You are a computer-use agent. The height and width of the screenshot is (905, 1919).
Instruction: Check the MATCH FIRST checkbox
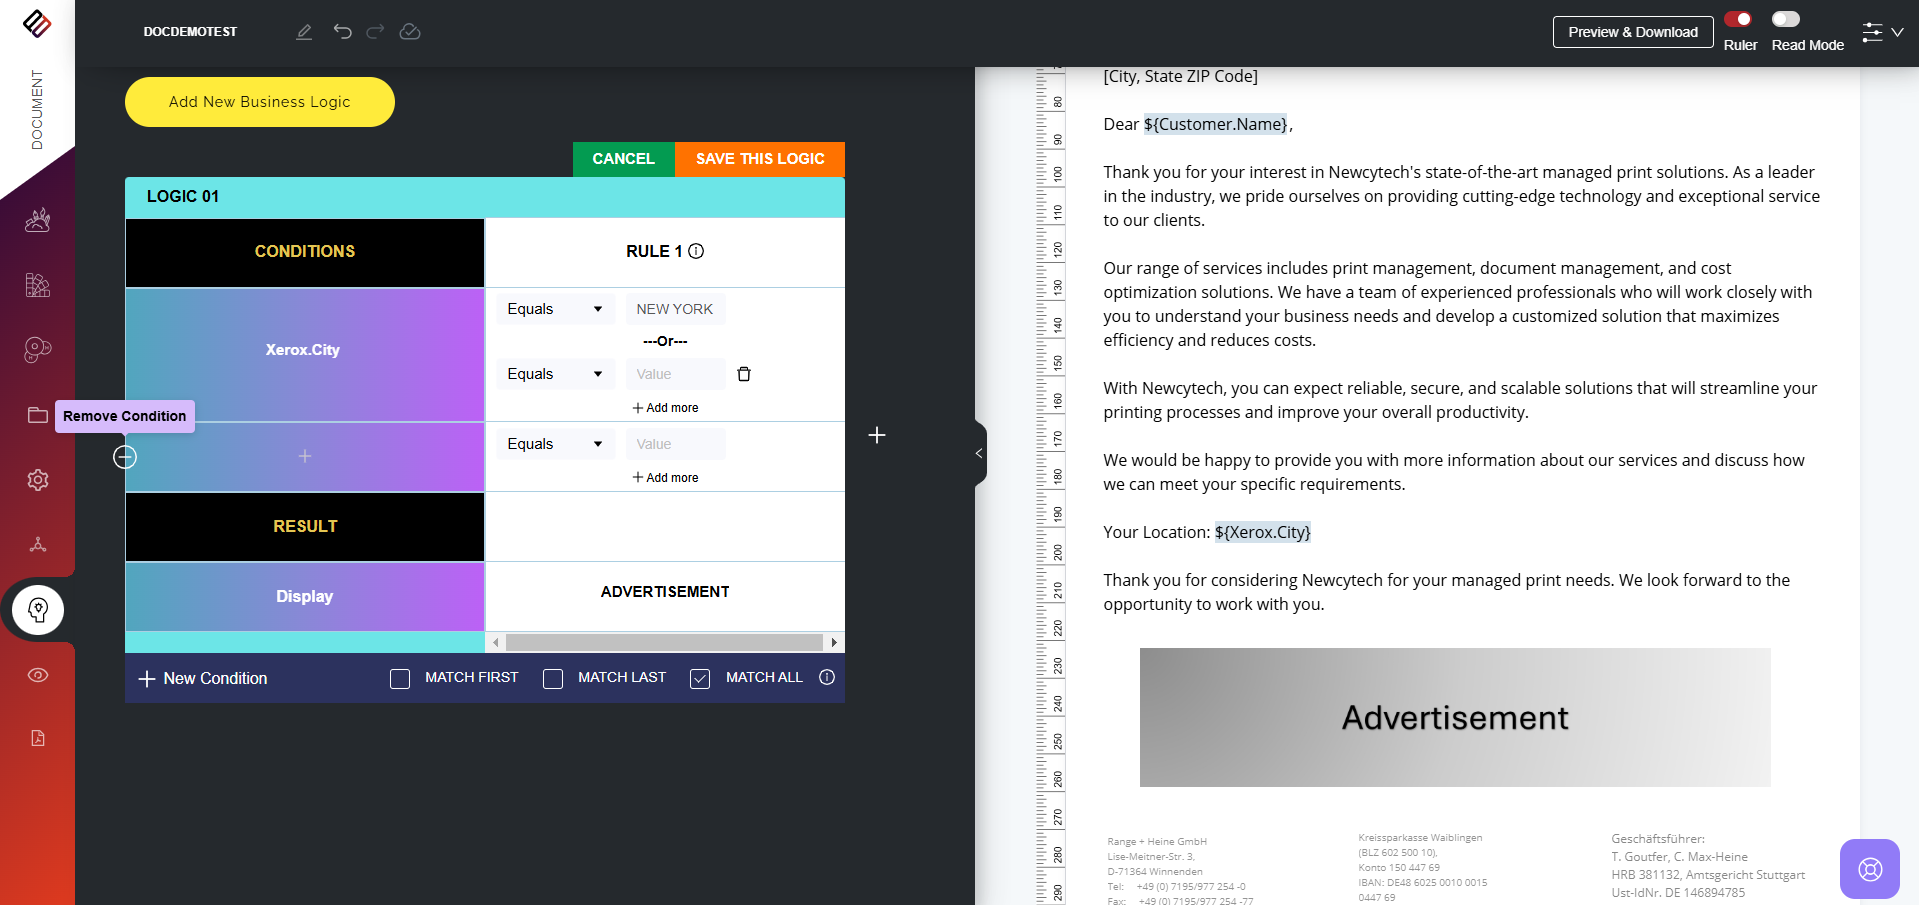400,679
